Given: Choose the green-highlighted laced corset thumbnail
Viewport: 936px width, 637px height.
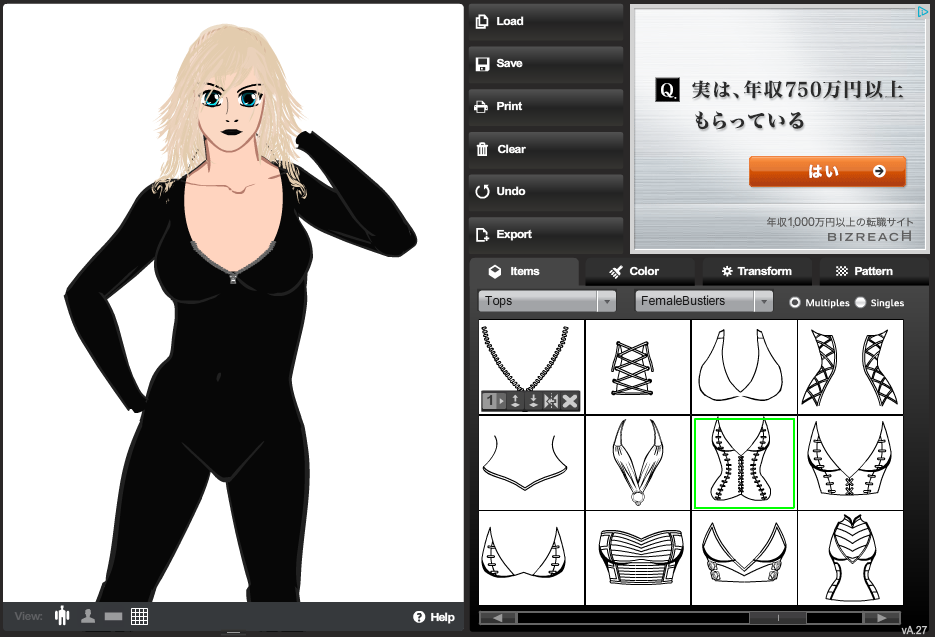Looking at the screenshot, I should pyautogui.click(x=744, y=463).
